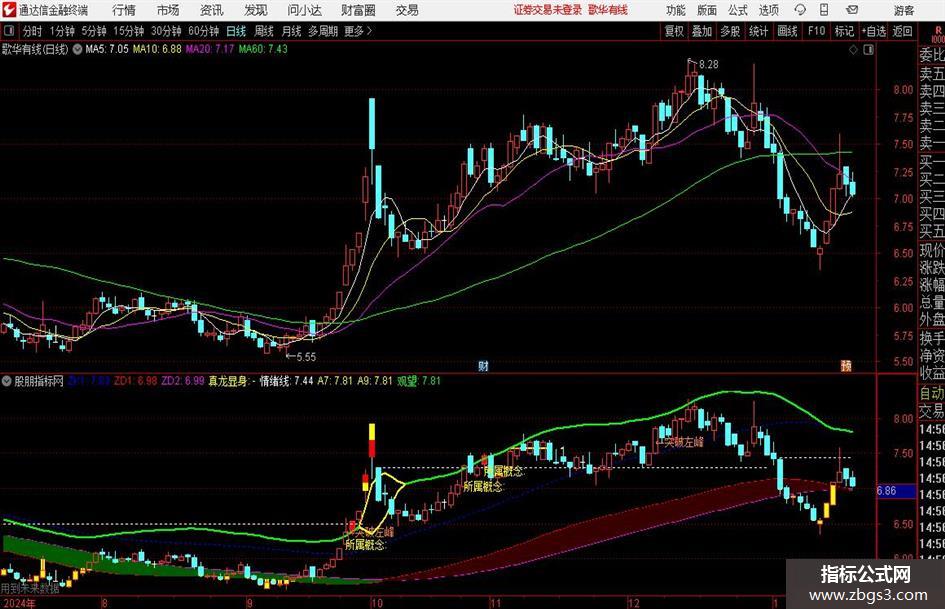Switch to the 15分钟 period

(128, 31)
